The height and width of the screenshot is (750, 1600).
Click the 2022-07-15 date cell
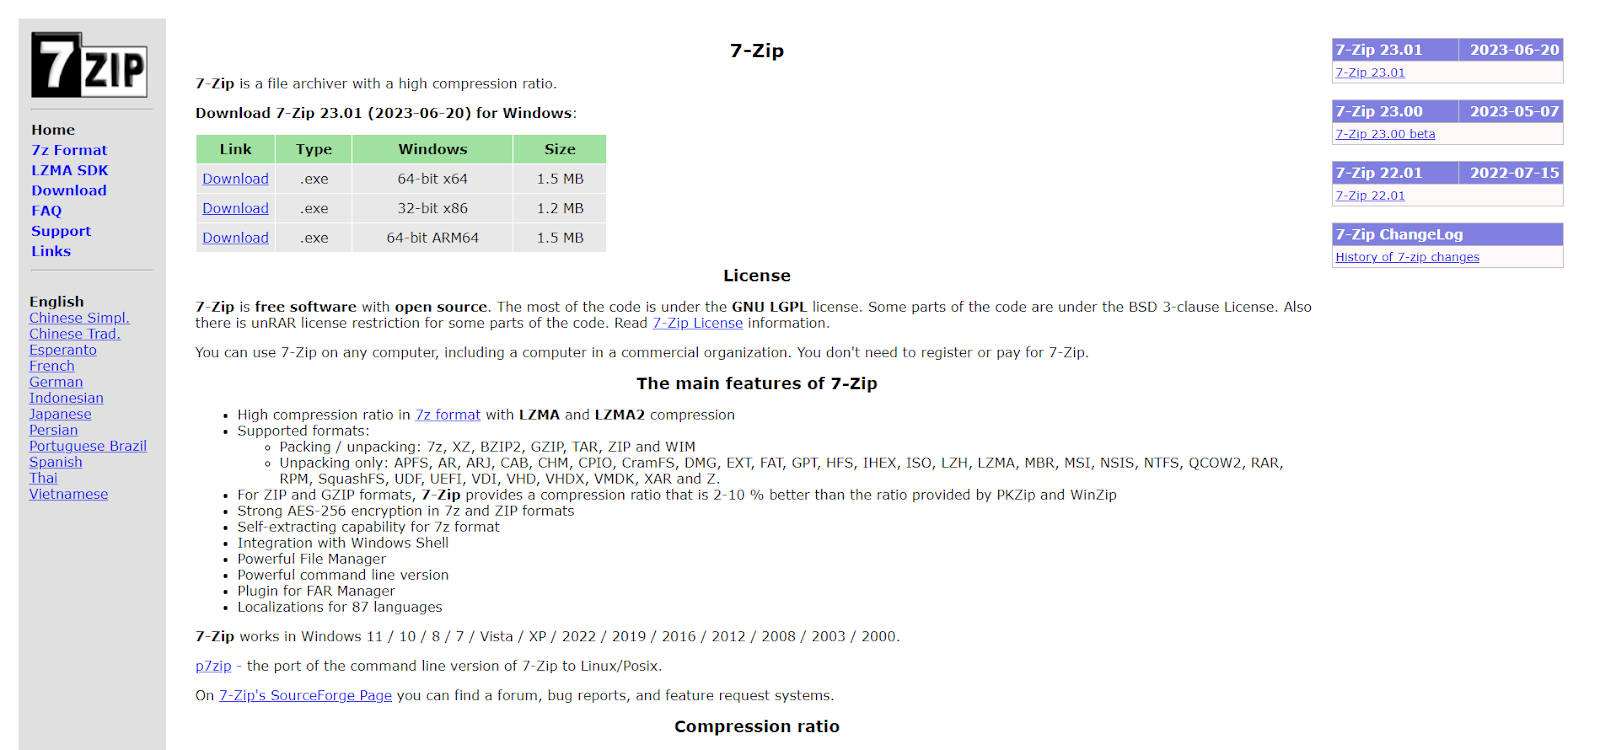(x=1511, y=173)
